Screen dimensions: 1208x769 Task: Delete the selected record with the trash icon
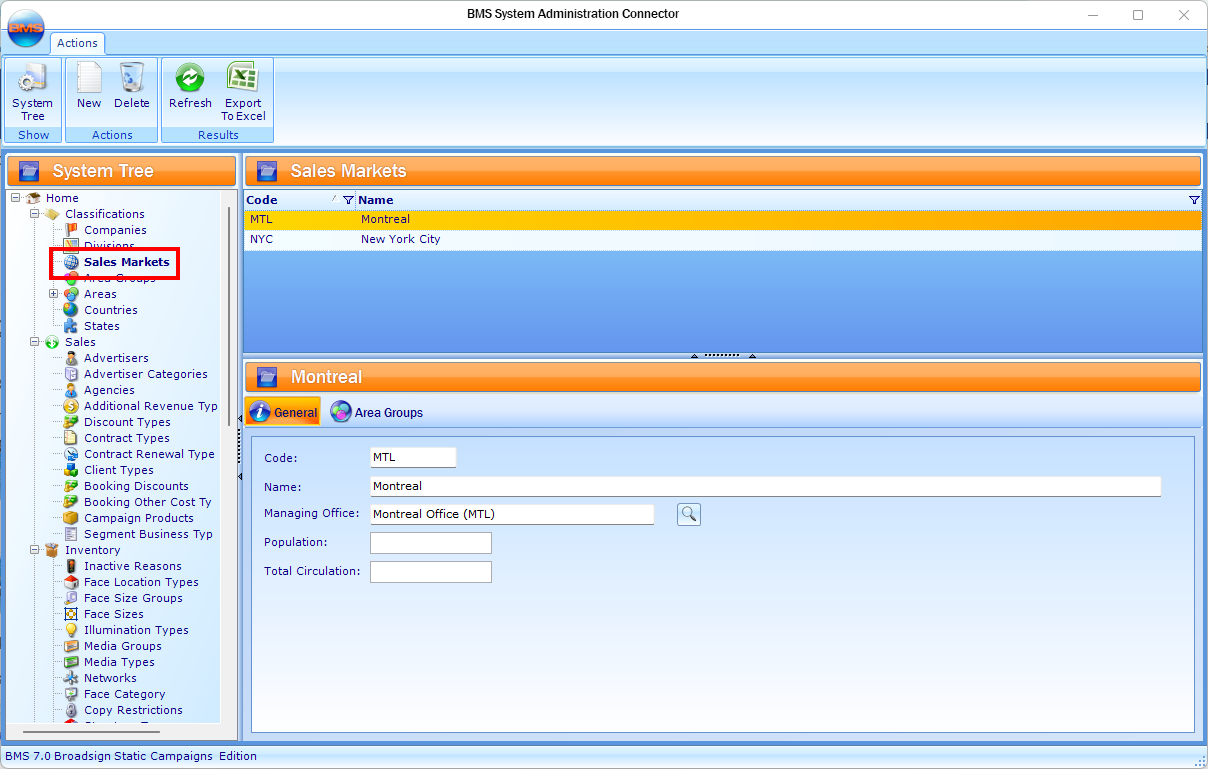(131, 87)
